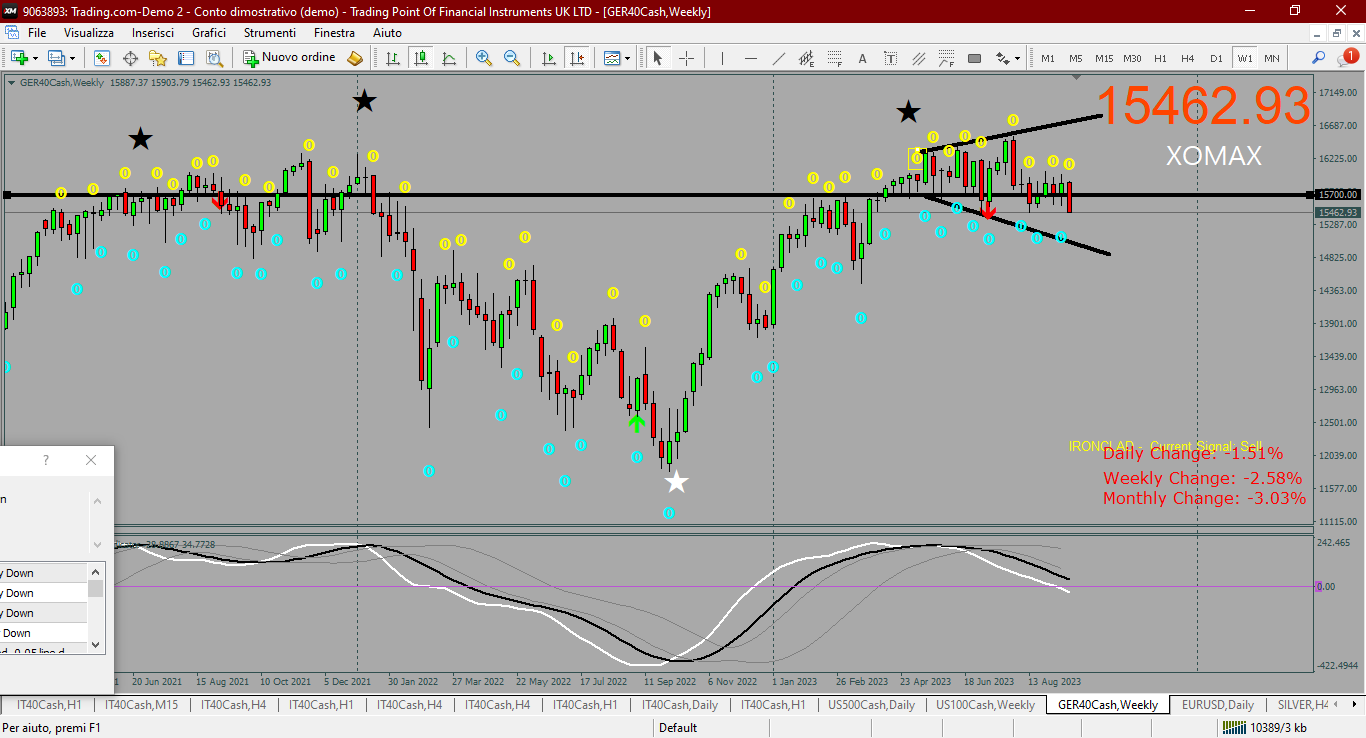Switch to the EURUSD,Daily chart tab
This screenshot has width=1366, height=738.
coord(1217,705)
